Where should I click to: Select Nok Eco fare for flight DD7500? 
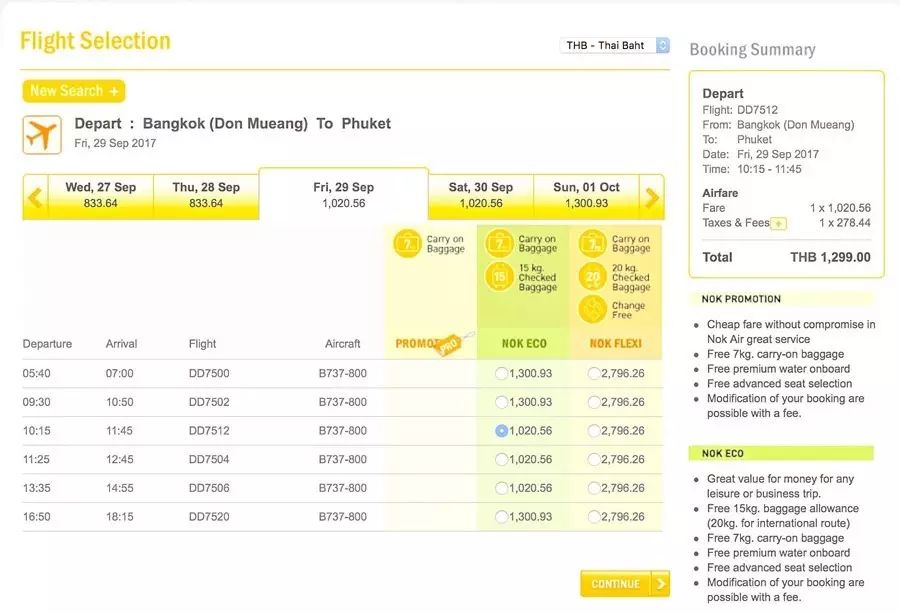point(501,374)
